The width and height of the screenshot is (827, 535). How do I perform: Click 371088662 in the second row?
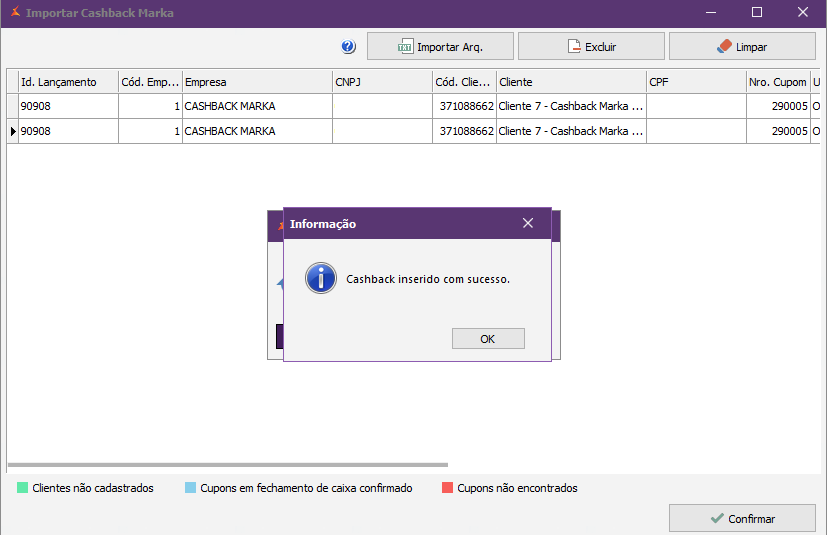tap(464, 131)
